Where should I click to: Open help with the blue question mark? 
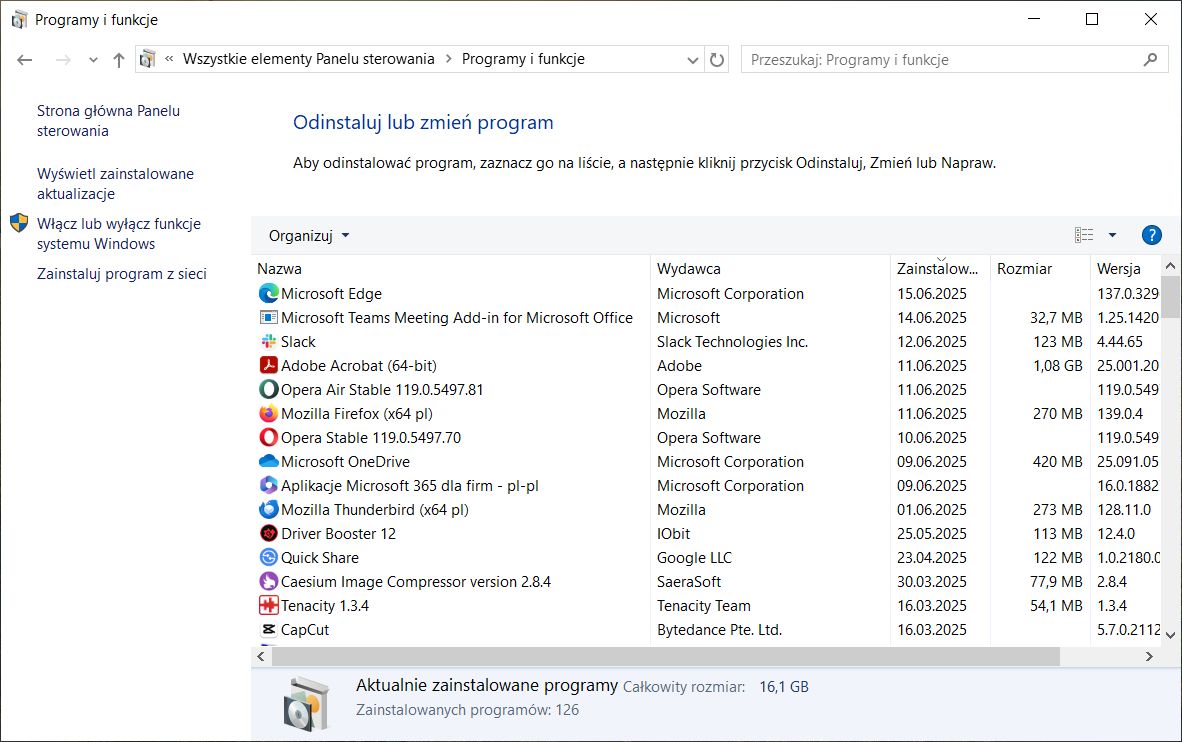click(x=1151, y=235)
